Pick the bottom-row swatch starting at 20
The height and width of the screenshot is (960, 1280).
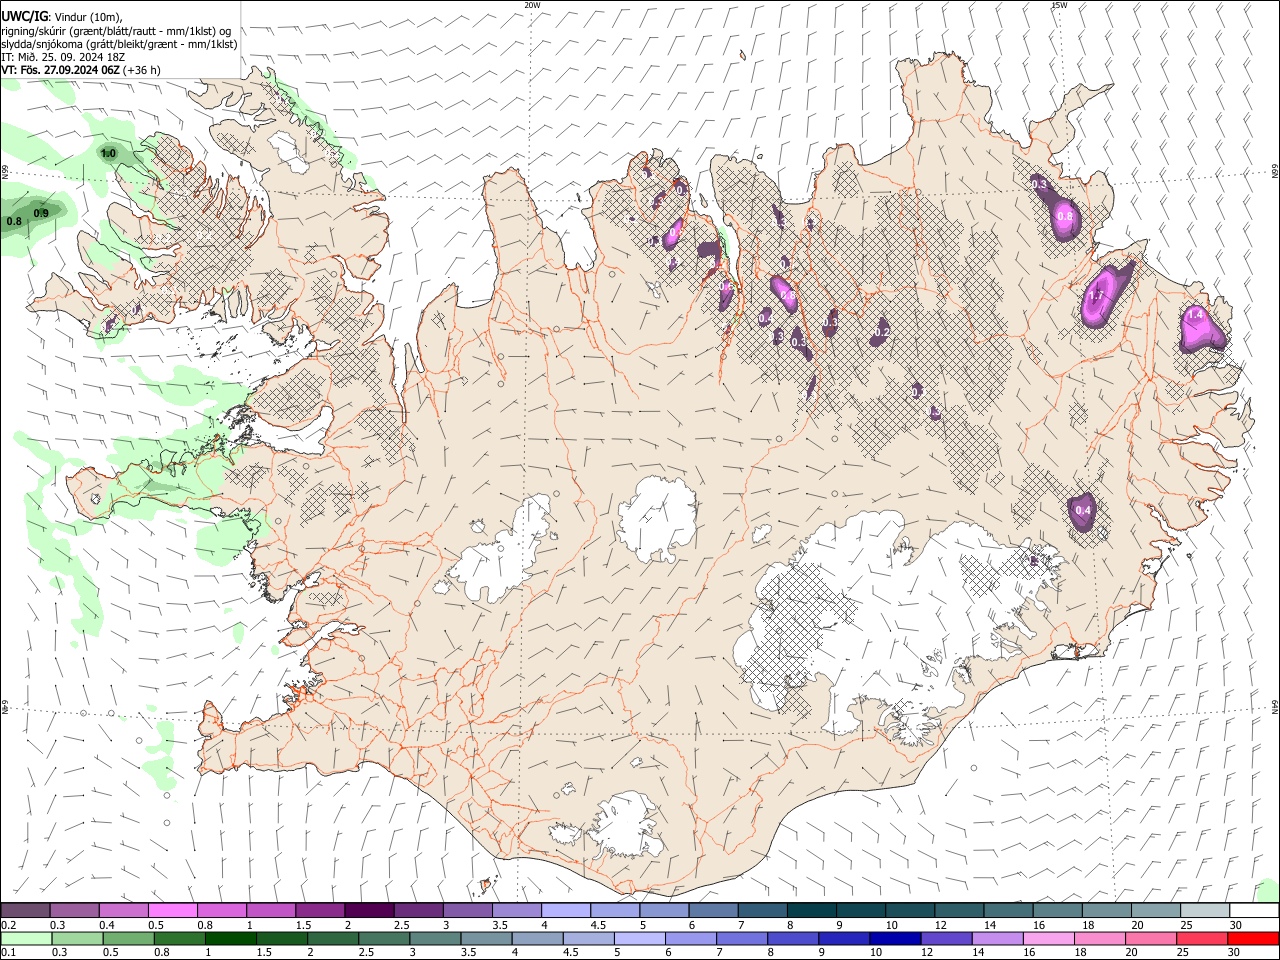pyautogui.click(x=1150, y=938)
